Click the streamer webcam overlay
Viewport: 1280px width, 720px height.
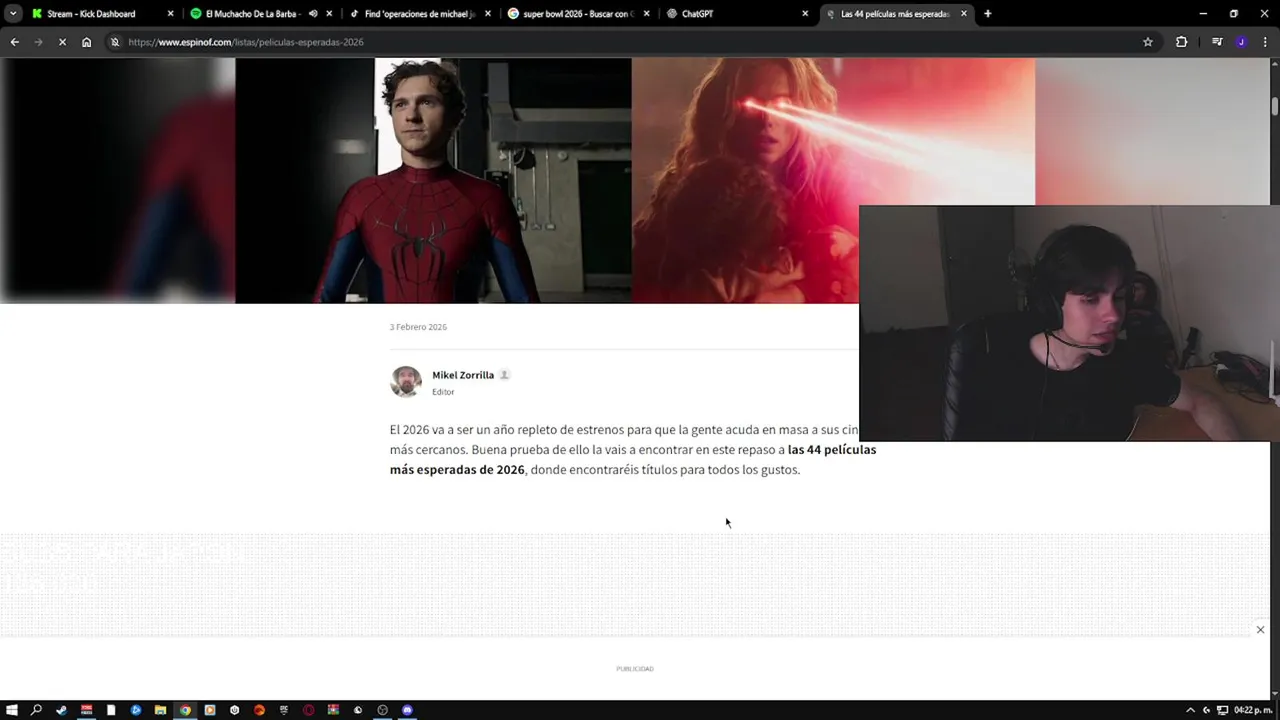click(x=1069, y=323)
